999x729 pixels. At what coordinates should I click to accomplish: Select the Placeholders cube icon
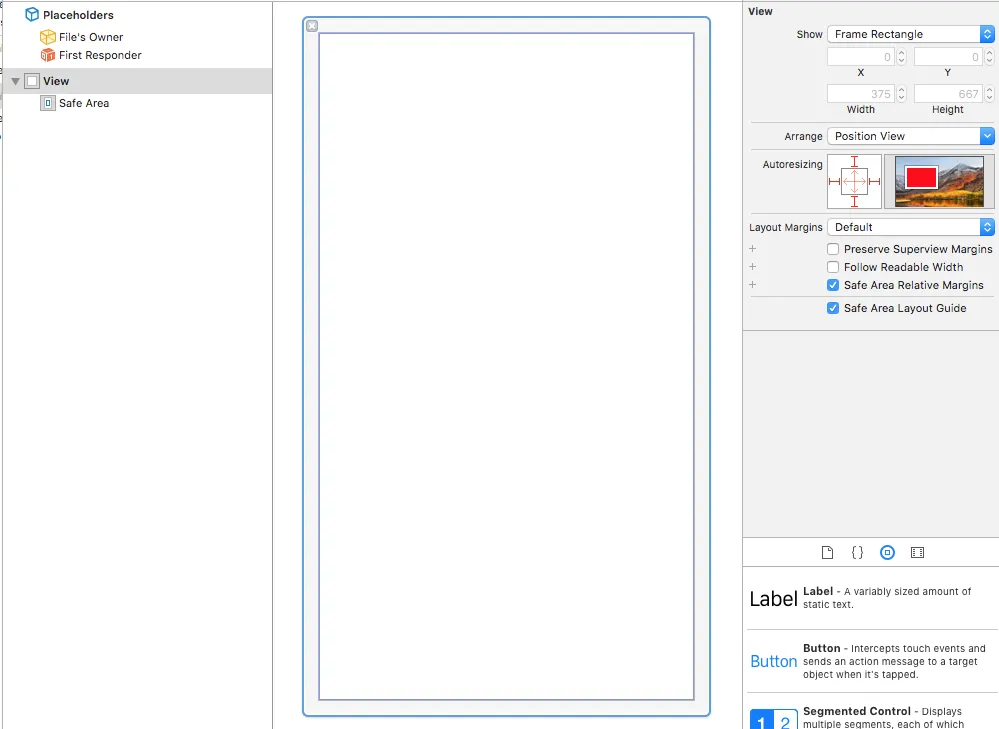[32, 15]
